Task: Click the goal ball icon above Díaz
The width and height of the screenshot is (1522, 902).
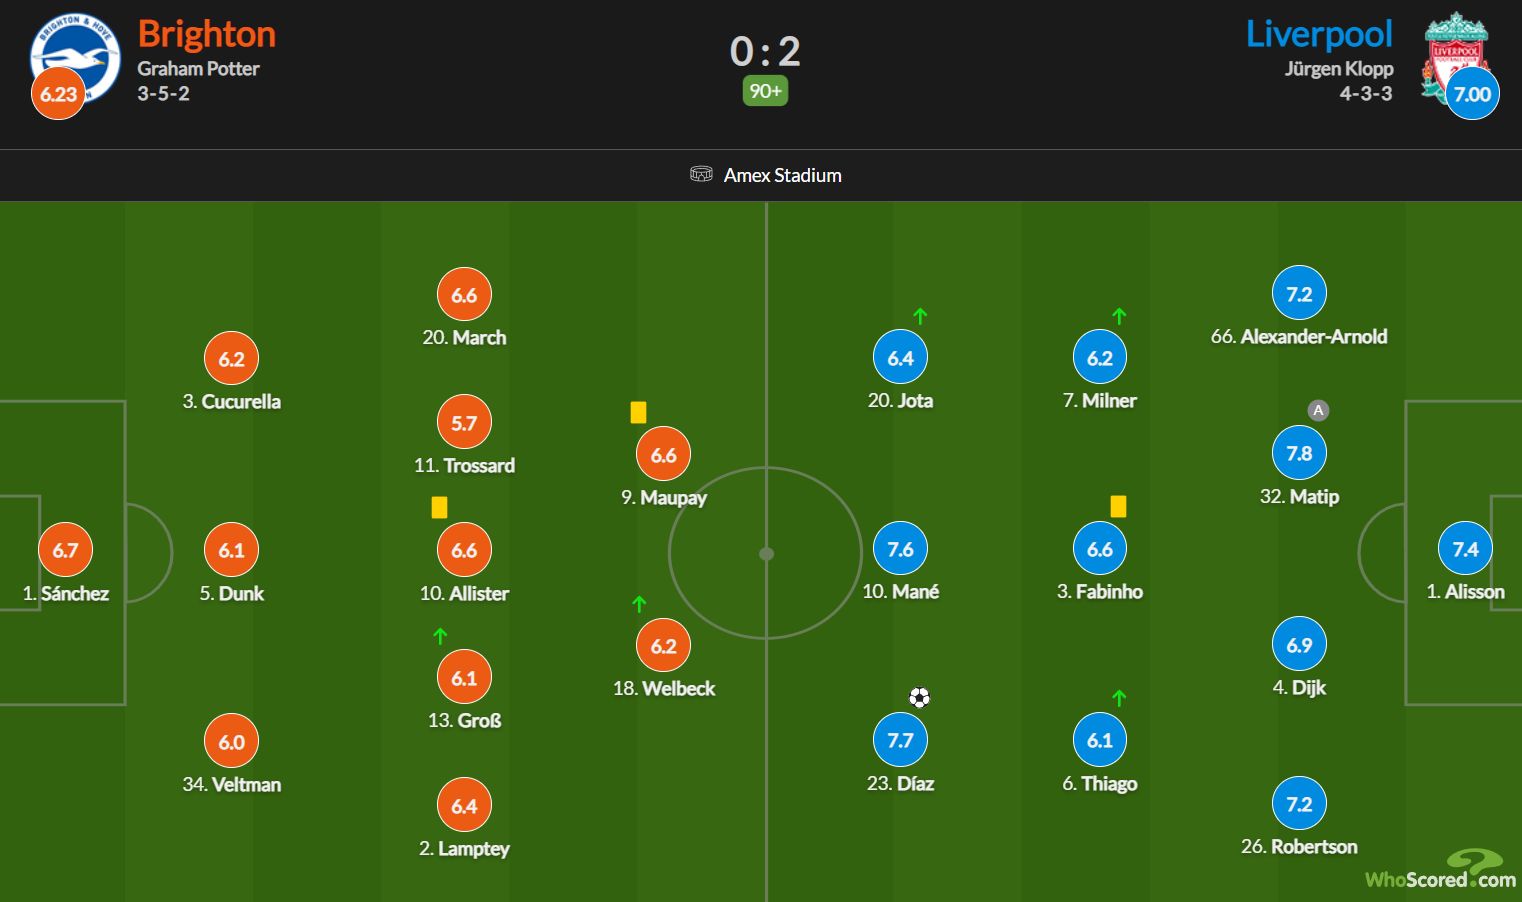Action: coord(919,697)
